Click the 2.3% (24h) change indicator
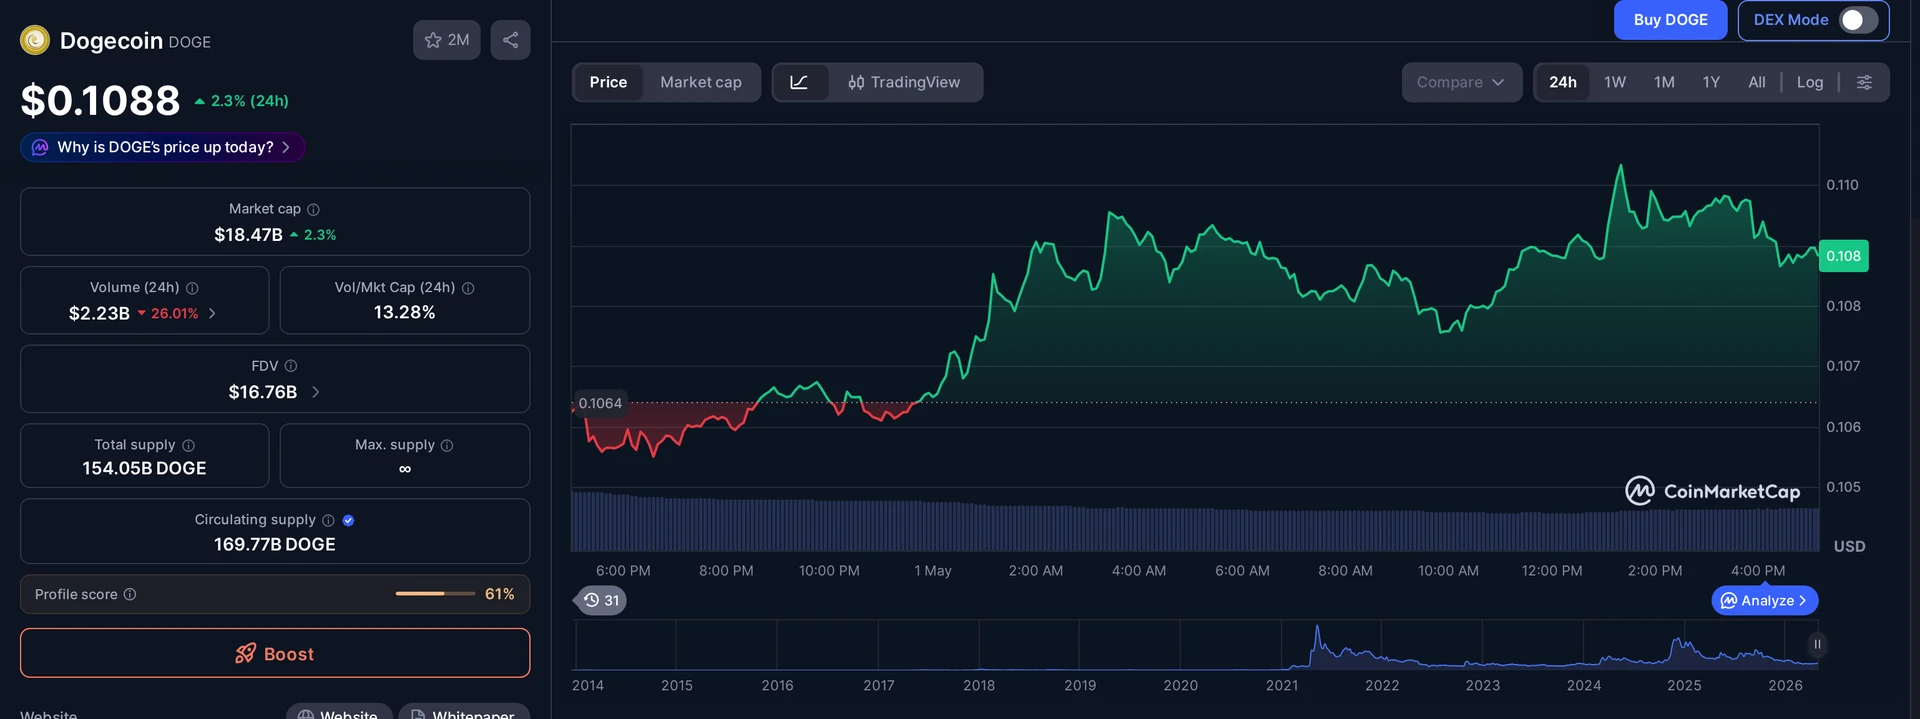The height and width of the screenshot is (719, 1920). pos(241,101)
